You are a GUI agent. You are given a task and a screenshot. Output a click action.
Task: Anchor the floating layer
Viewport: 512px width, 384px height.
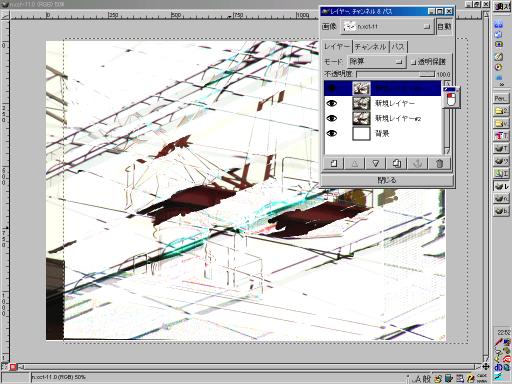click(418, 164)
